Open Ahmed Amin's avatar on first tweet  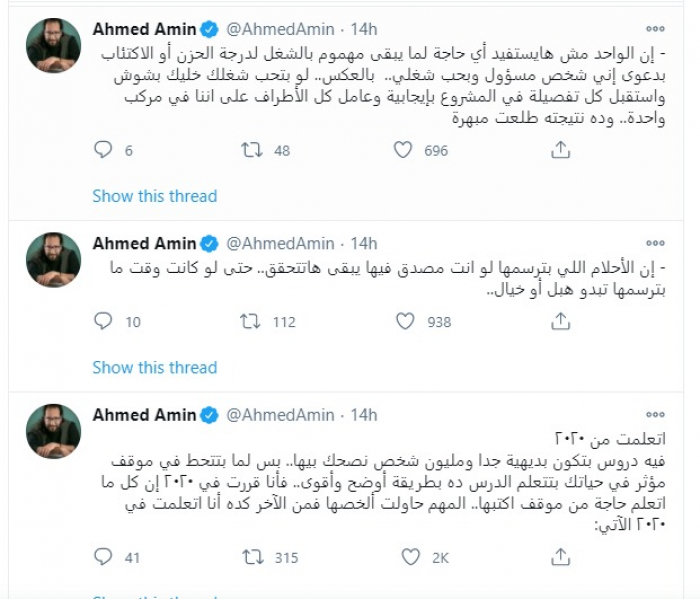[53, 45]
